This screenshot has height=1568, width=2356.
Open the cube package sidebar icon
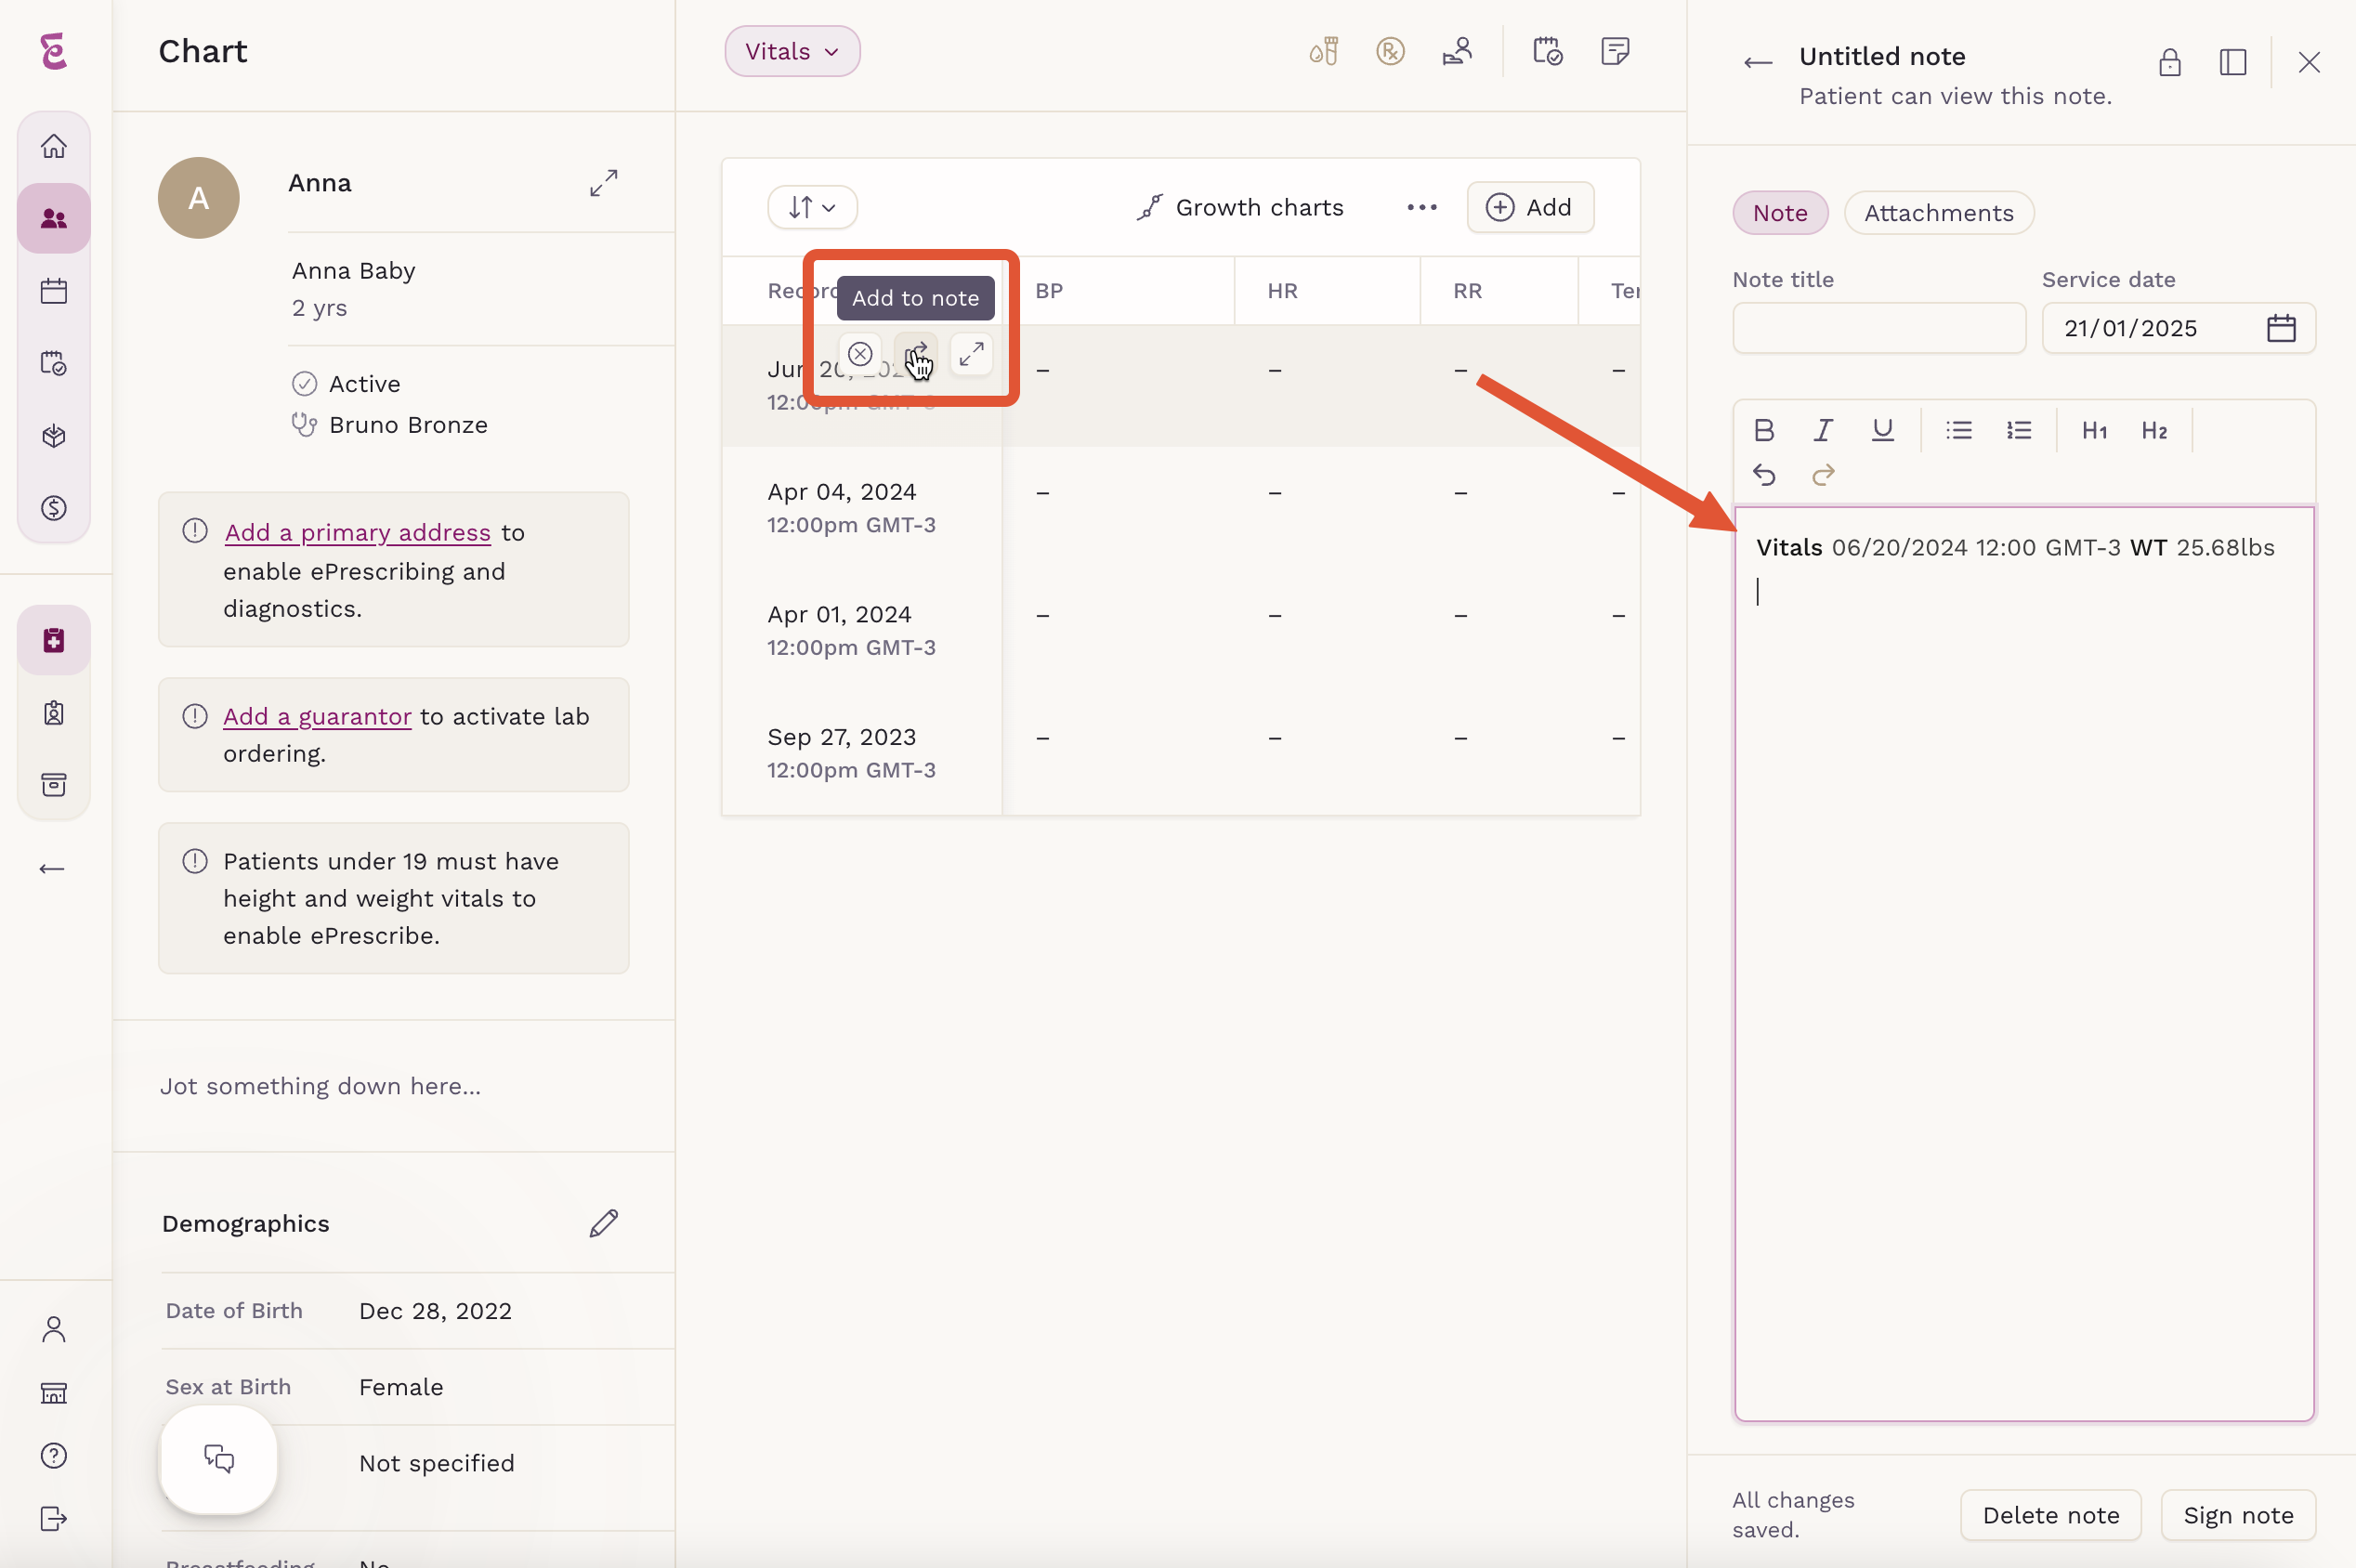click(x=54, y=436)
